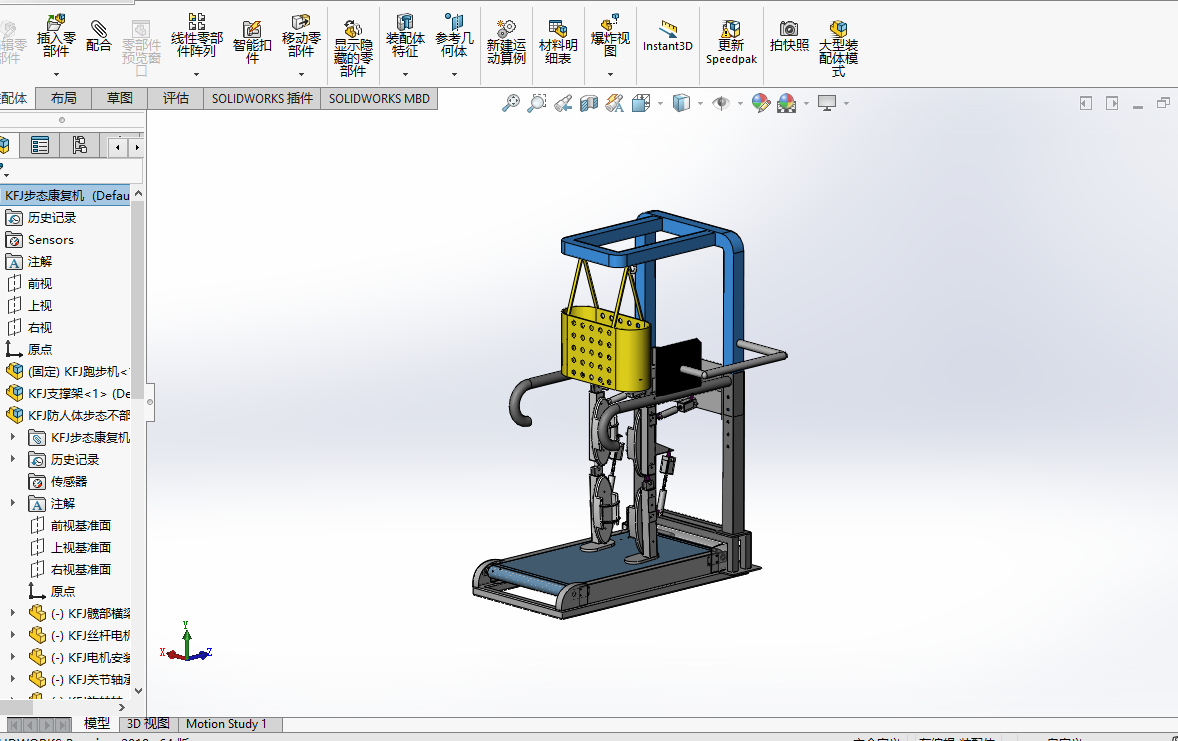Click the Section View icon
The width and height of the screenshot is (1178, 741).
pyautogui.click(x=589, y=103)
